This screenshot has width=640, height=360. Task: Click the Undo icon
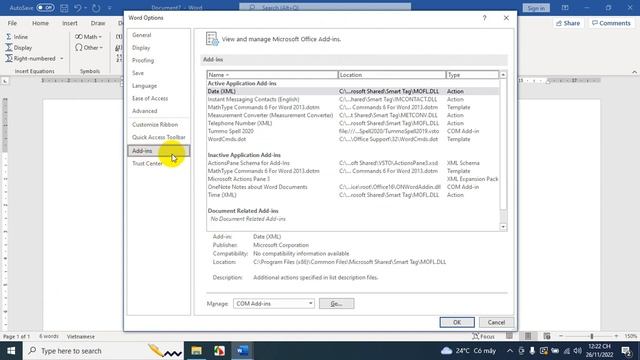coord(78,8)
